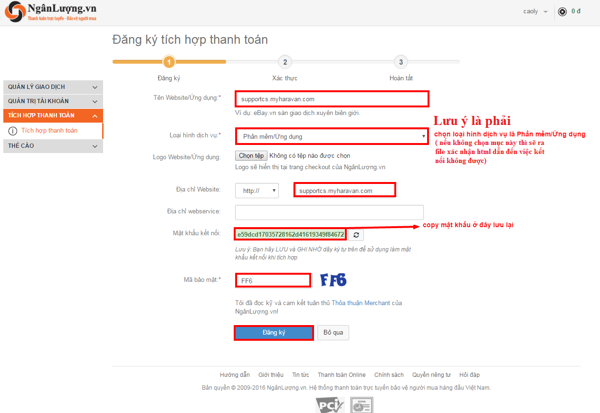Click the Đăng ký tích hợp thanh toán heading
This screenshot has width=600, height=413.
point(190,39)
